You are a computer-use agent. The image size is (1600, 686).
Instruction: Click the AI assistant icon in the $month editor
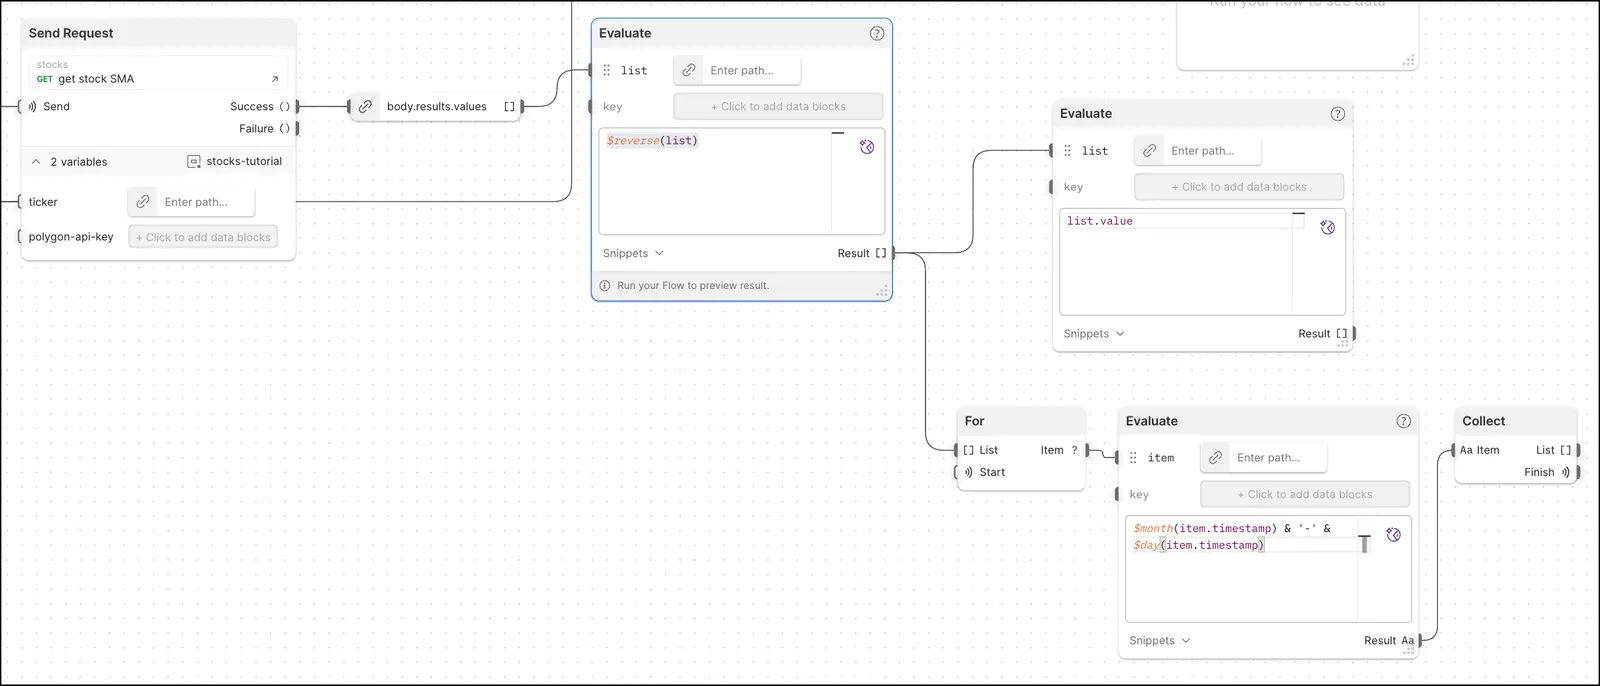1394,535
